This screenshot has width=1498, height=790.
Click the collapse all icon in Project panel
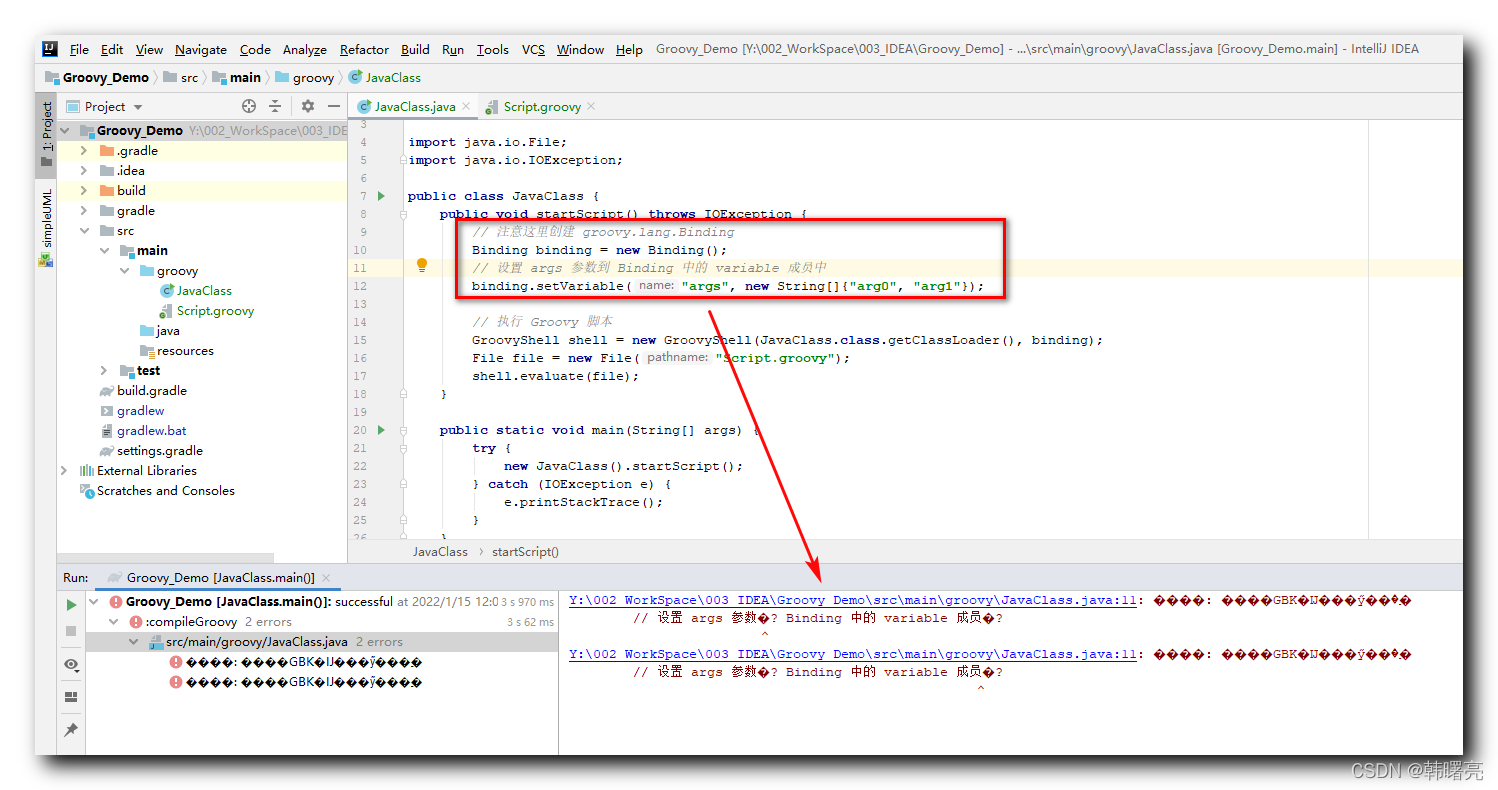[275, 106]
